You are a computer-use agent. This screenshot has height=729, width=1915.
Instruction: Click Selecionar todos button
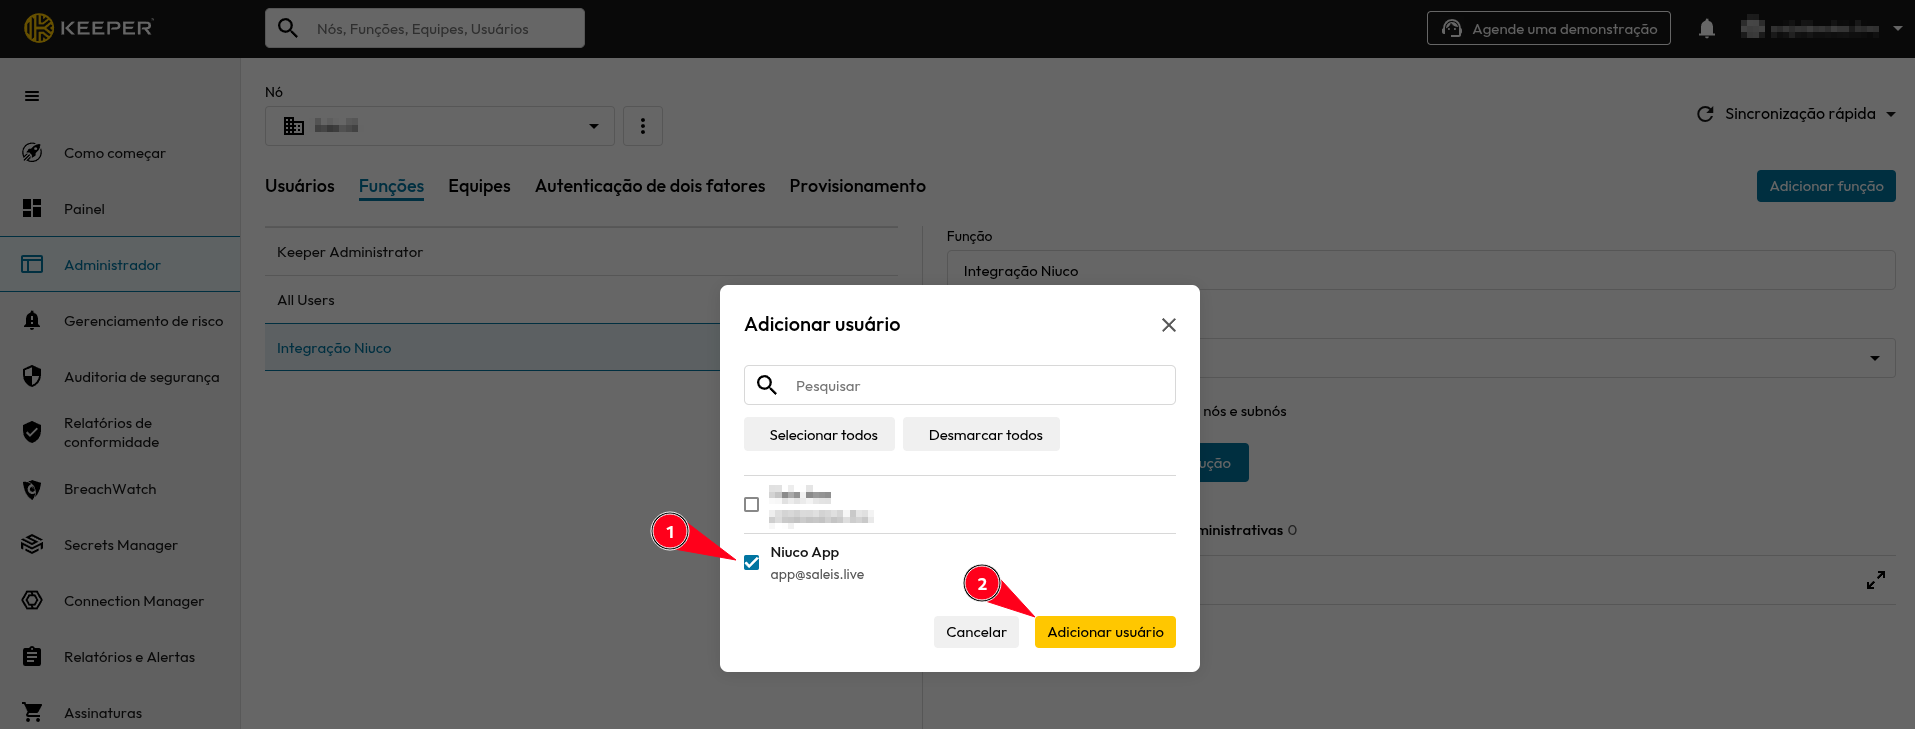tap(819, 435)
